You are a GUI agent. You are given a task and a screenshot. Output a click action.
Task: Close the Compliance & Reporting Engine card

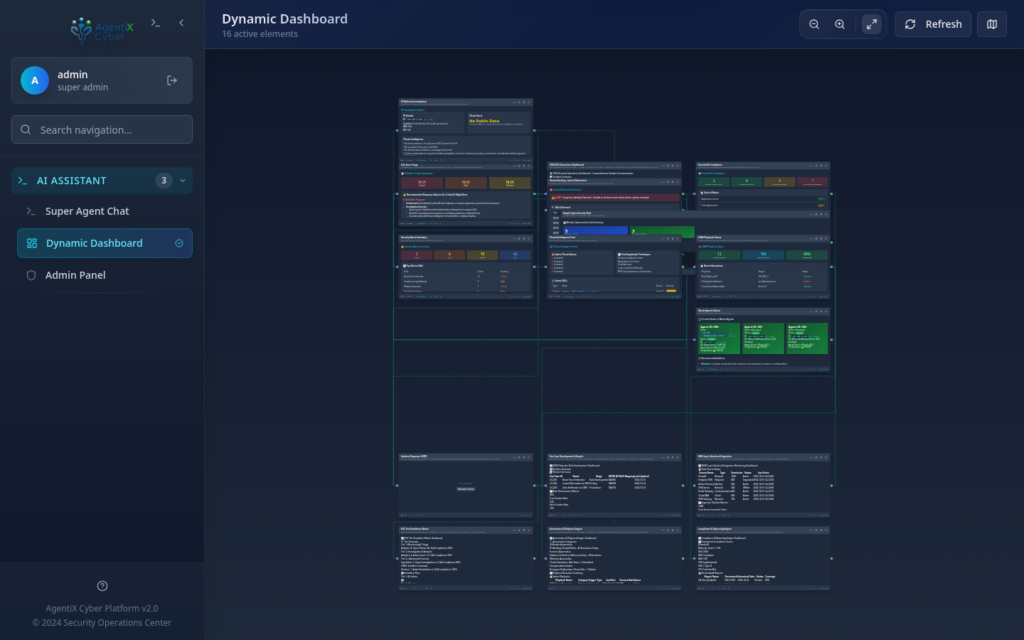(x=826, y=530)
